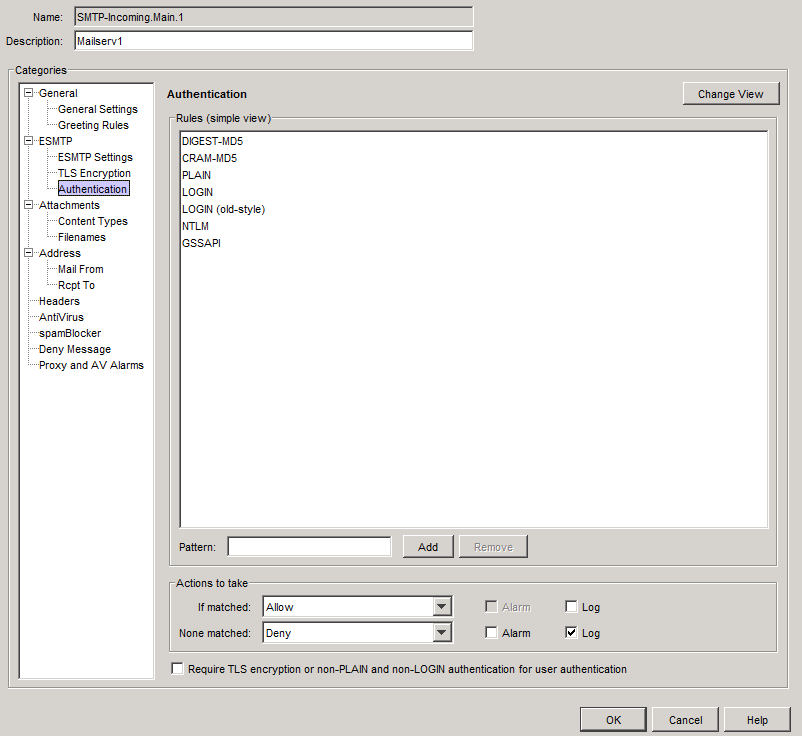Open the If matched action dropdown
The image size is (802, 736).
point(441,607)
